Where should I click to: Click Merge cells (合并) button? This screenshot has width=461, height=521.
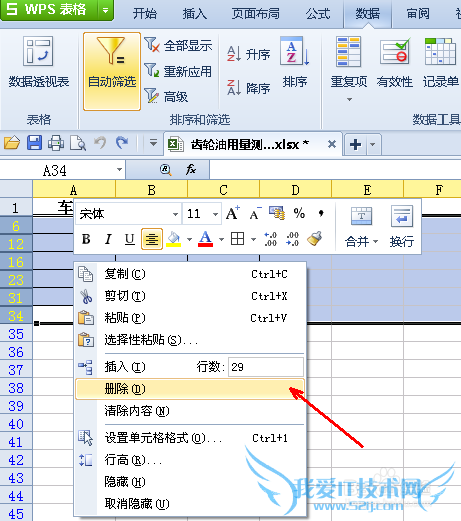point(361,227)
